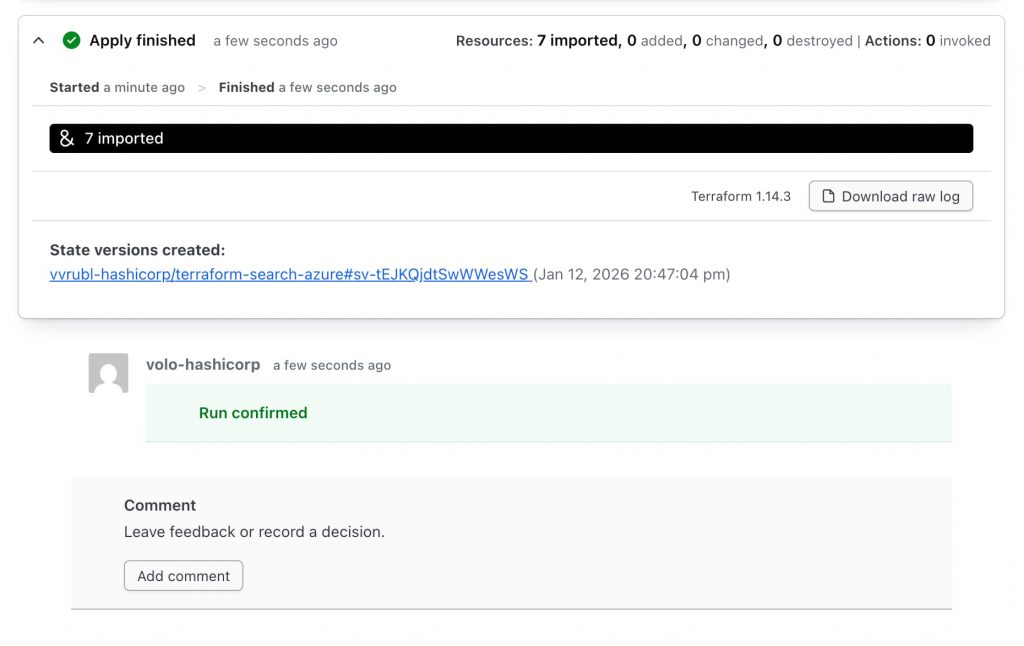
Task: Click the Jan 12, 2026 state version date
Action: [x=633, y=274]
